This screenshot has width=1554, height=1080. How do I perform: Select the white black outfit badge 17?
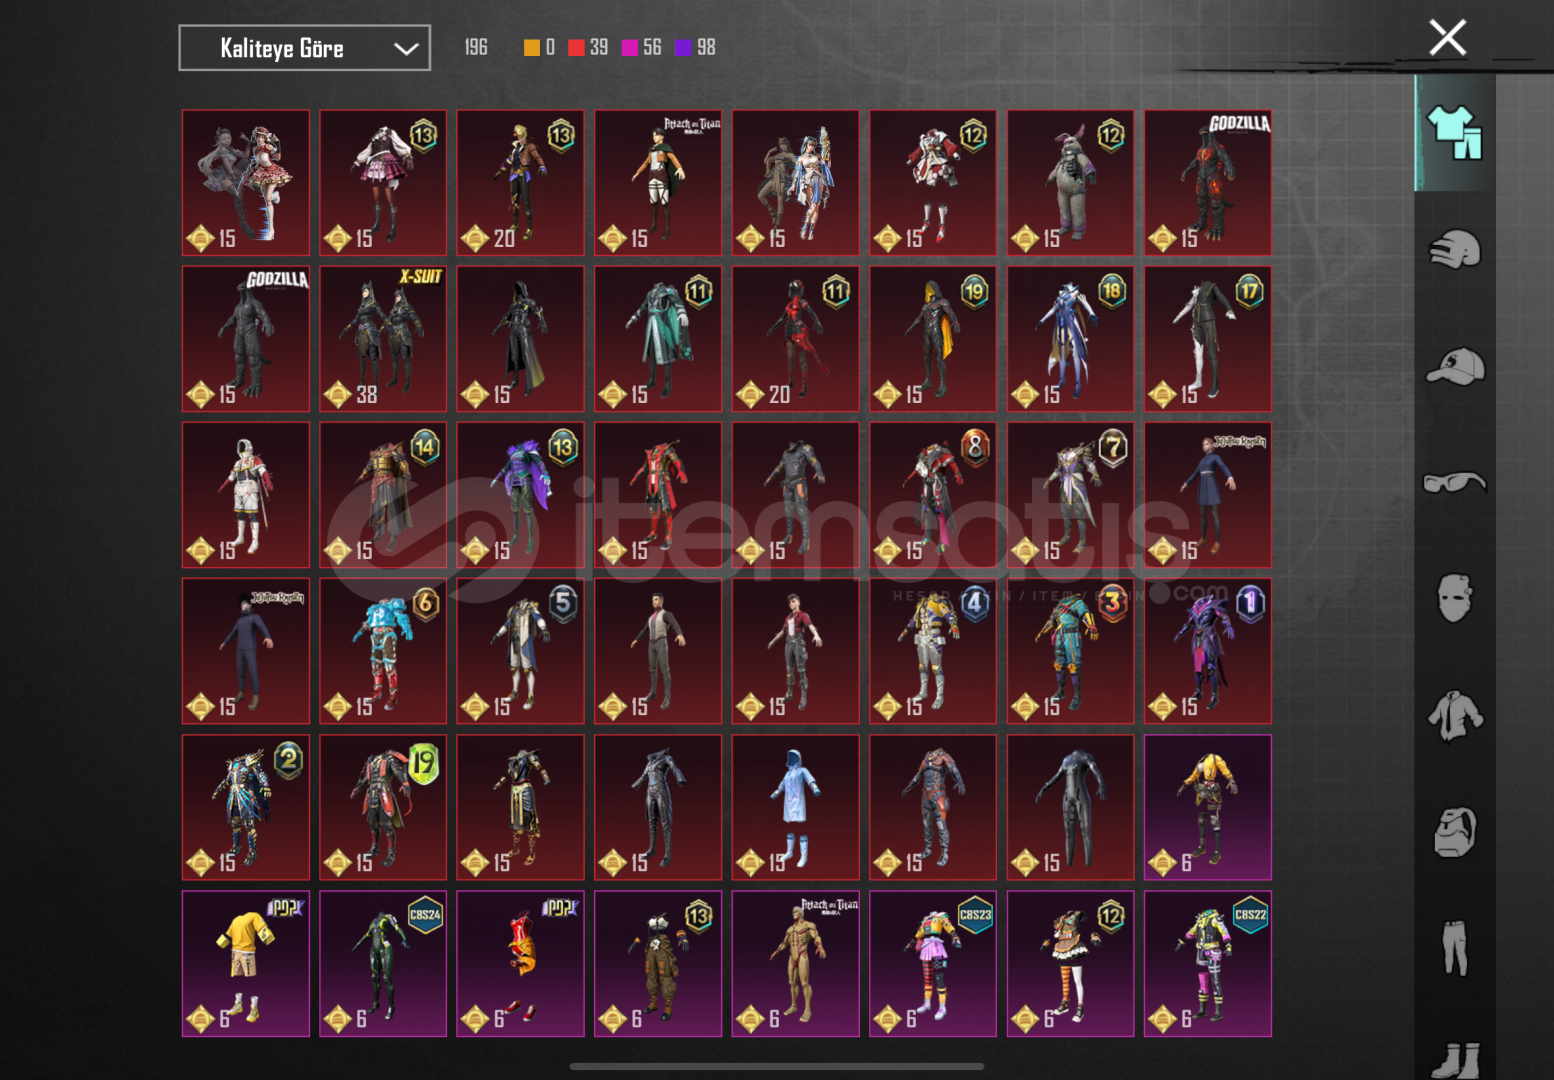(1208, 339)
